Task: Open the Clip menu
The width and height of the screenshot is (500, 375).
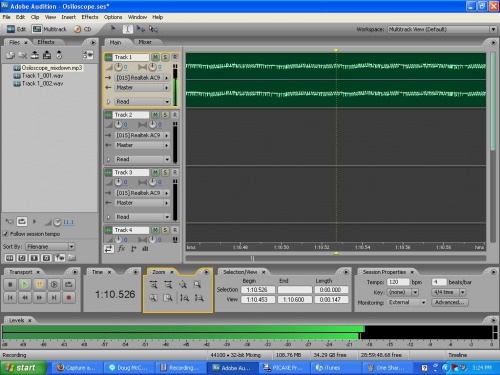Action: pos(35,17)
